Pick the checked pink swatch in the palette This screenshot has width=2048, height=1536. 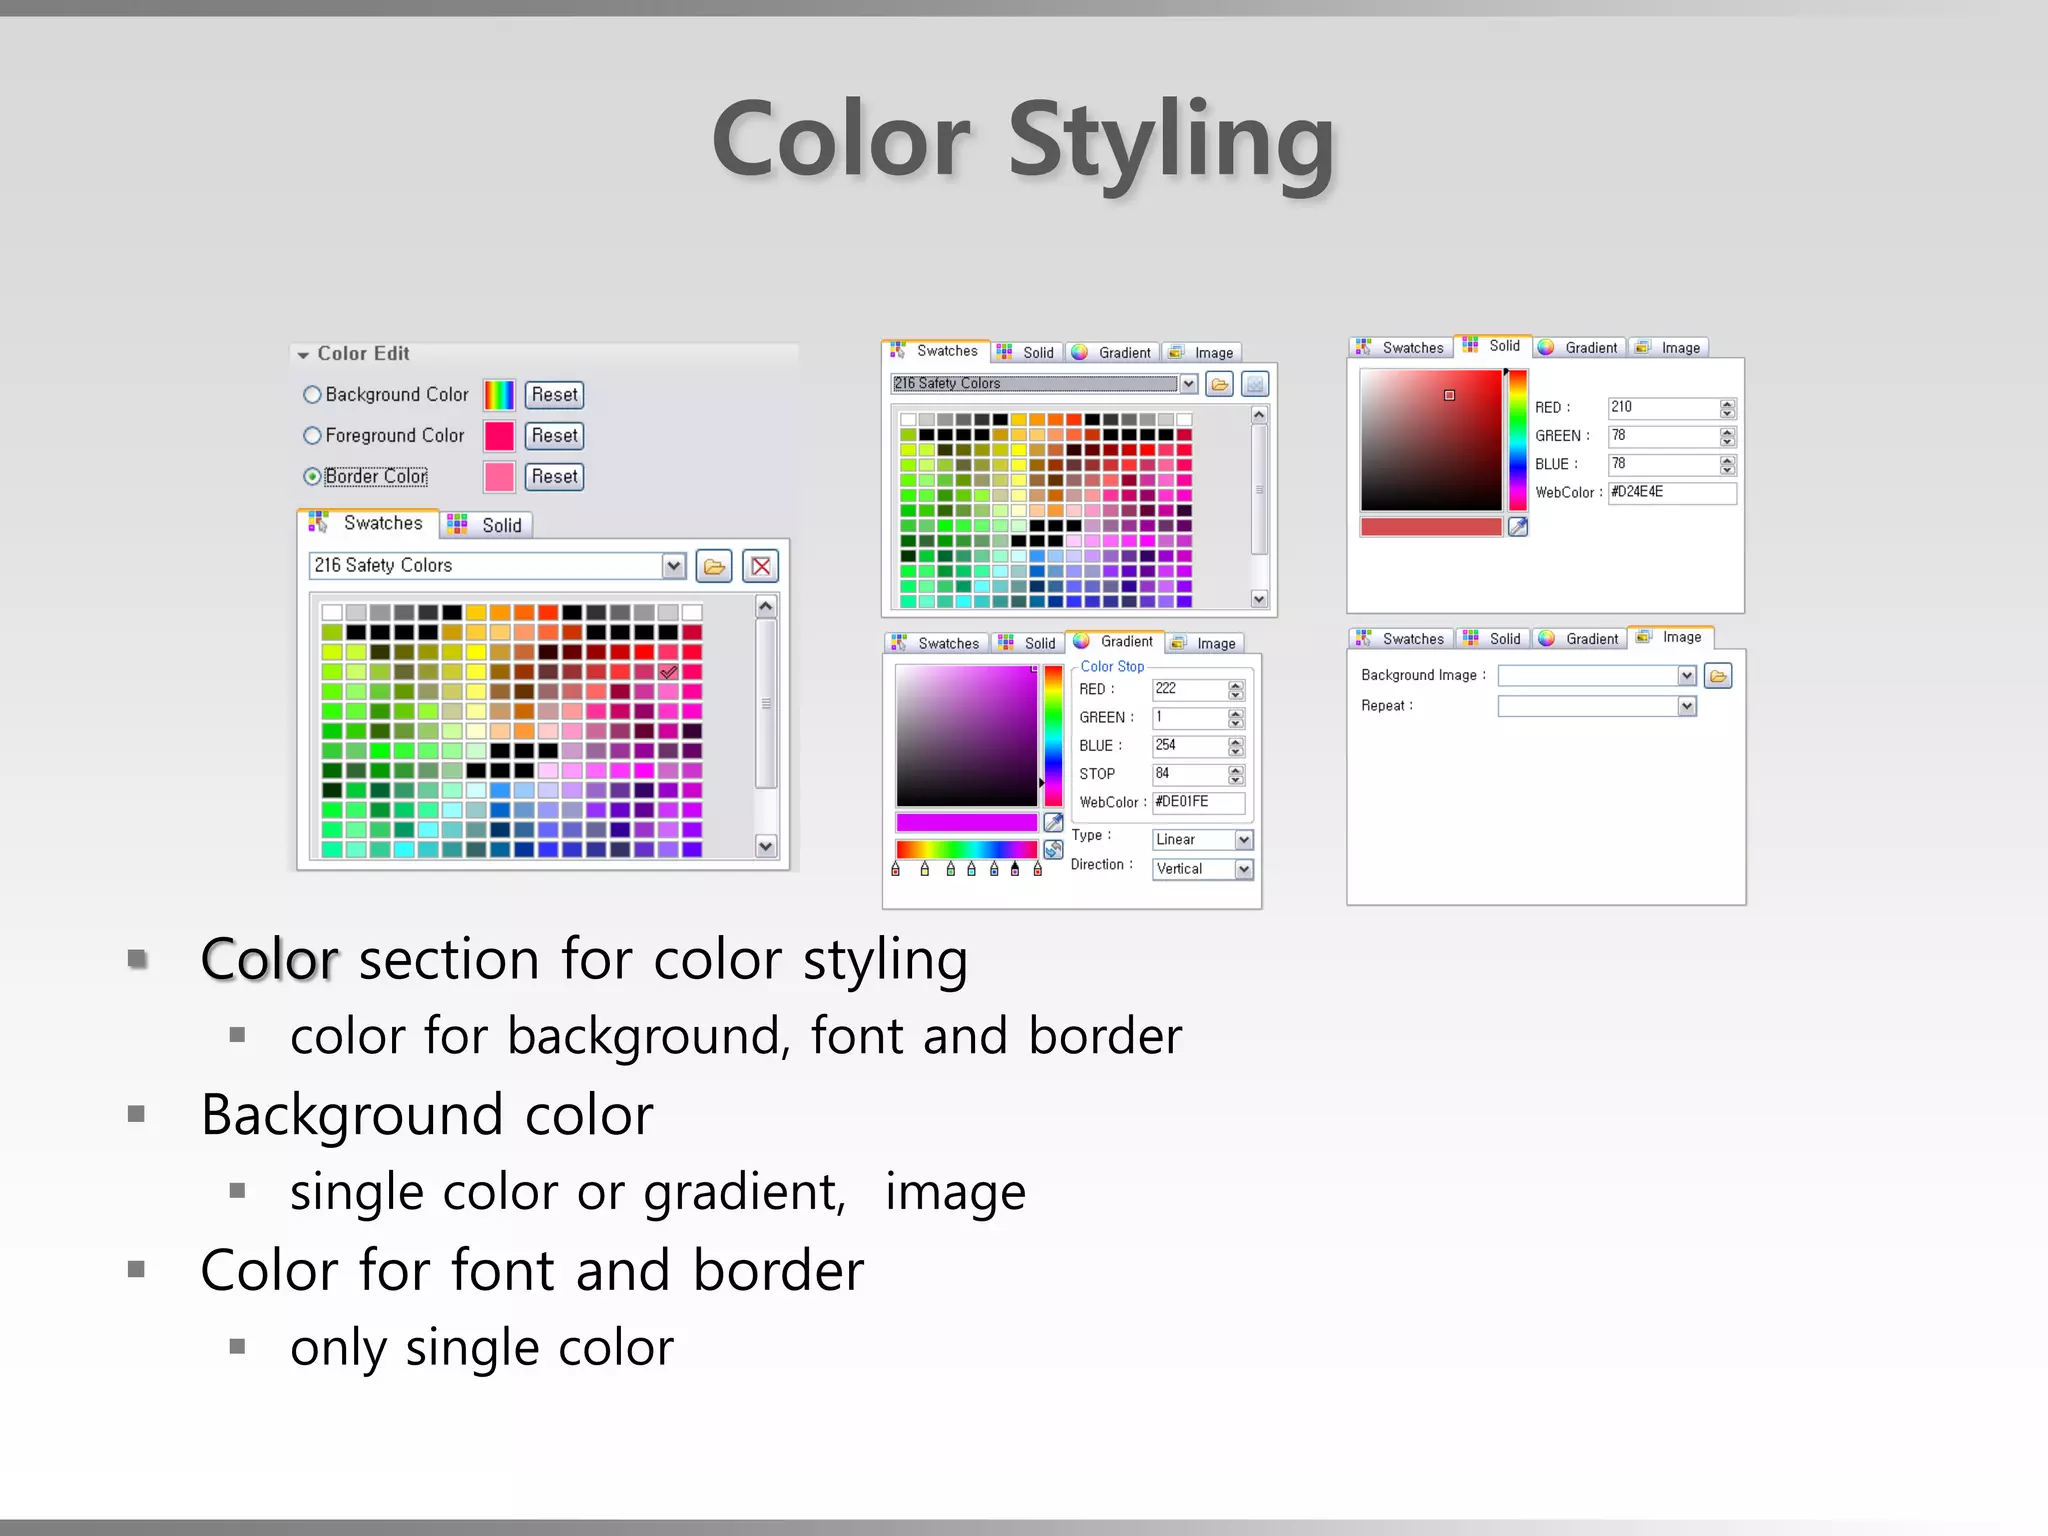point(668,672)
